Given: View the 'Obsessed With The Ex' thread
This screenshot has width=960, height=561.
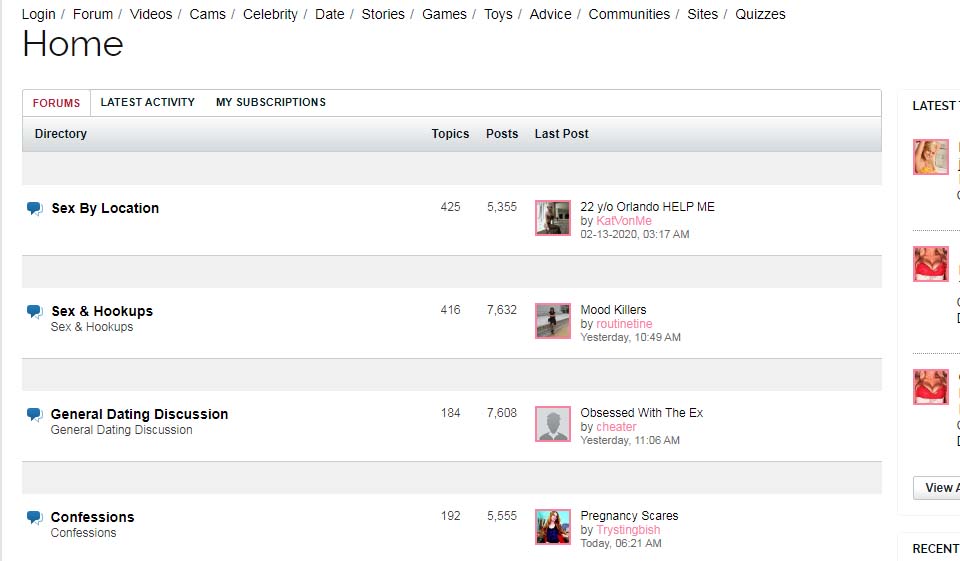Looking at the screenshot, I should coord(641,413).
